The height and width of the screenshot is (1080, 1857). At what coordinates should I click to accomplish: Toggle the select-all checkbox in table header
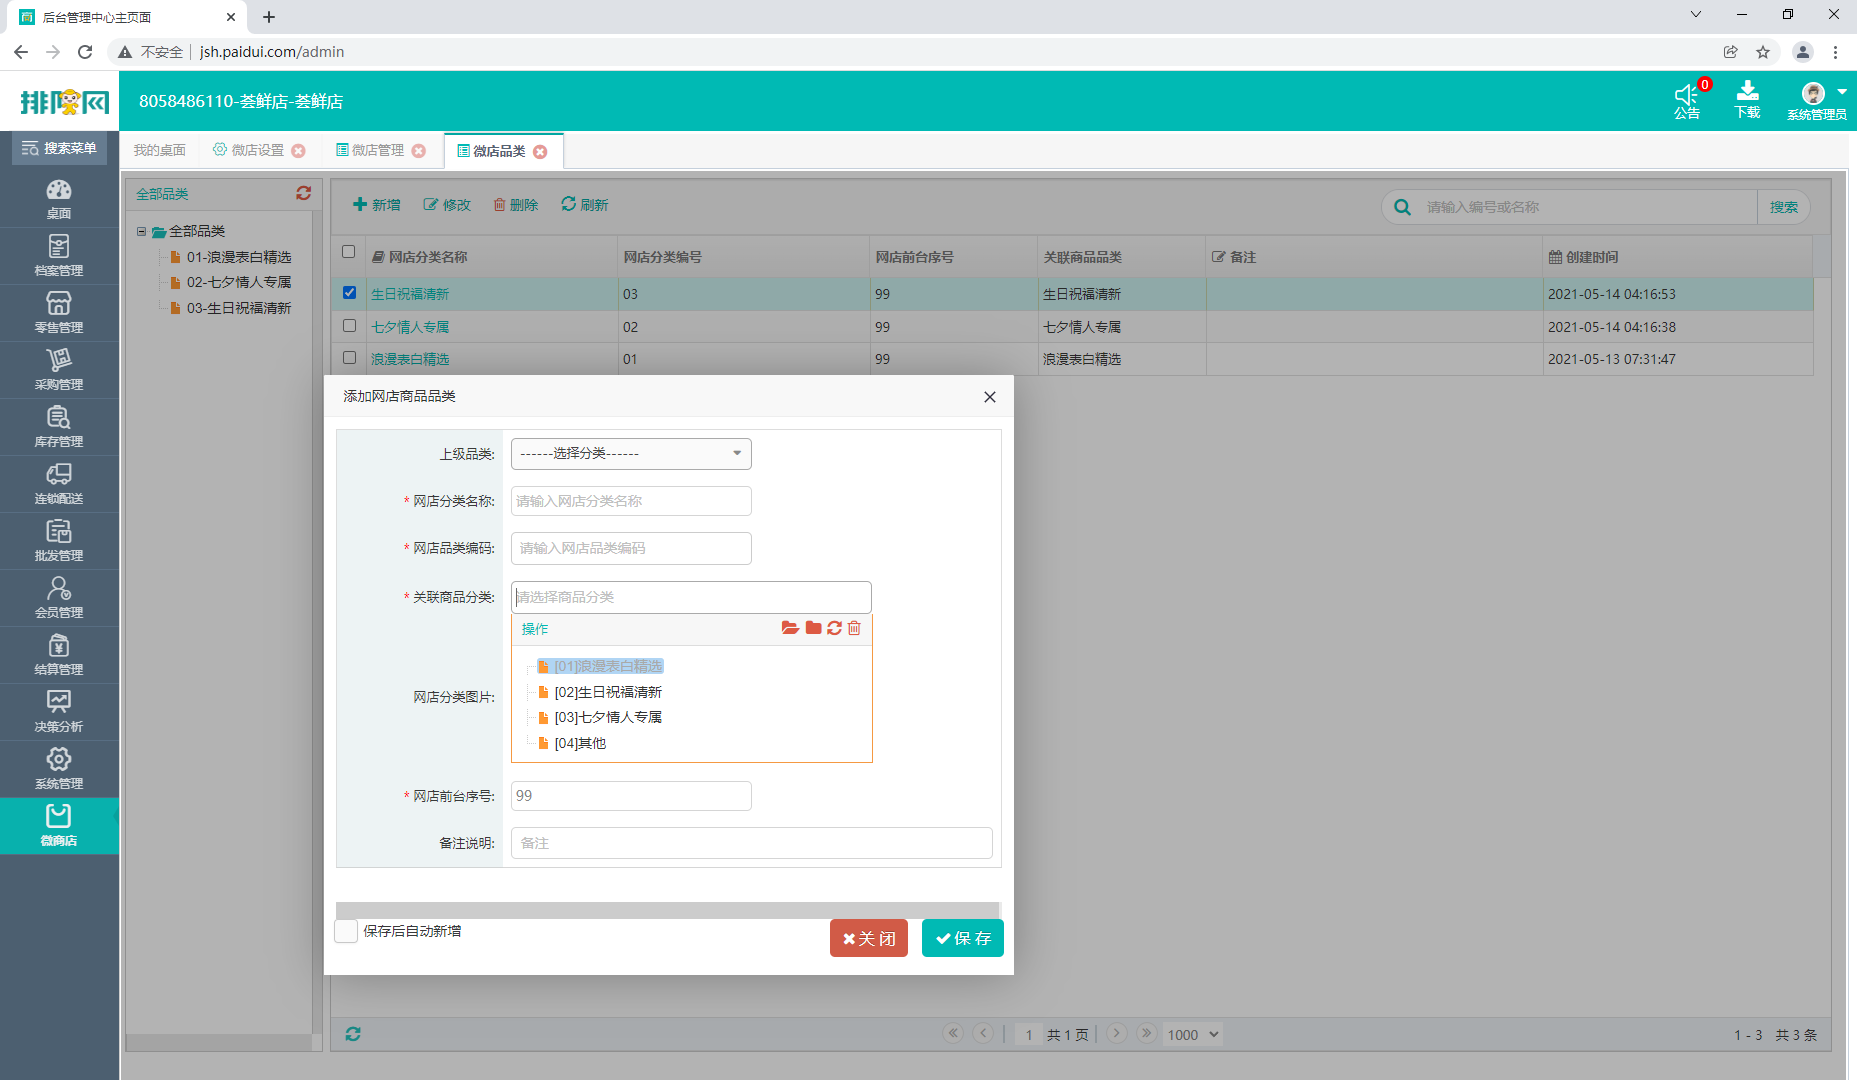pyautogui.click(x=348, y=252)
